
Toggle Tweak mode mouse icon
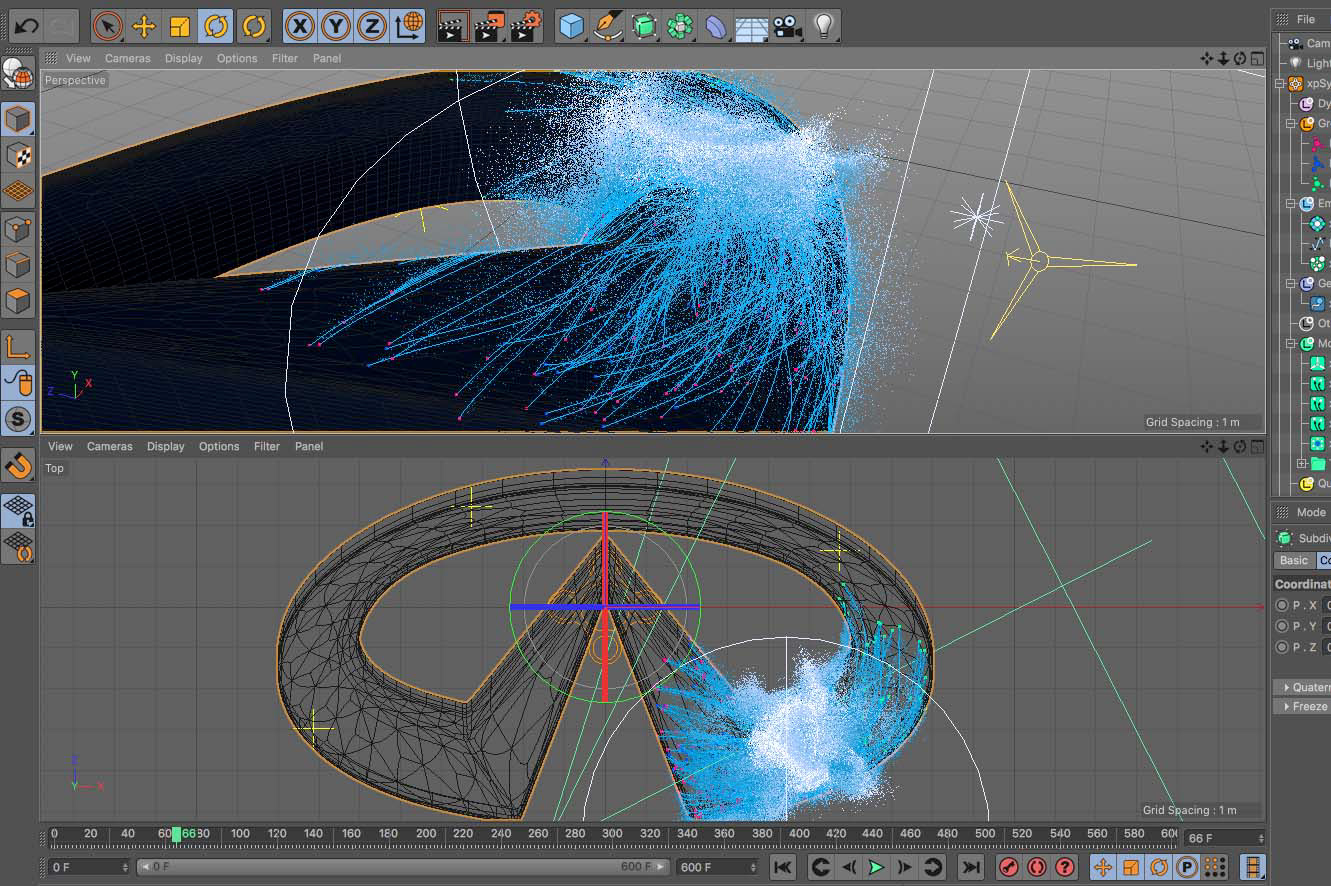click(18, 382)
